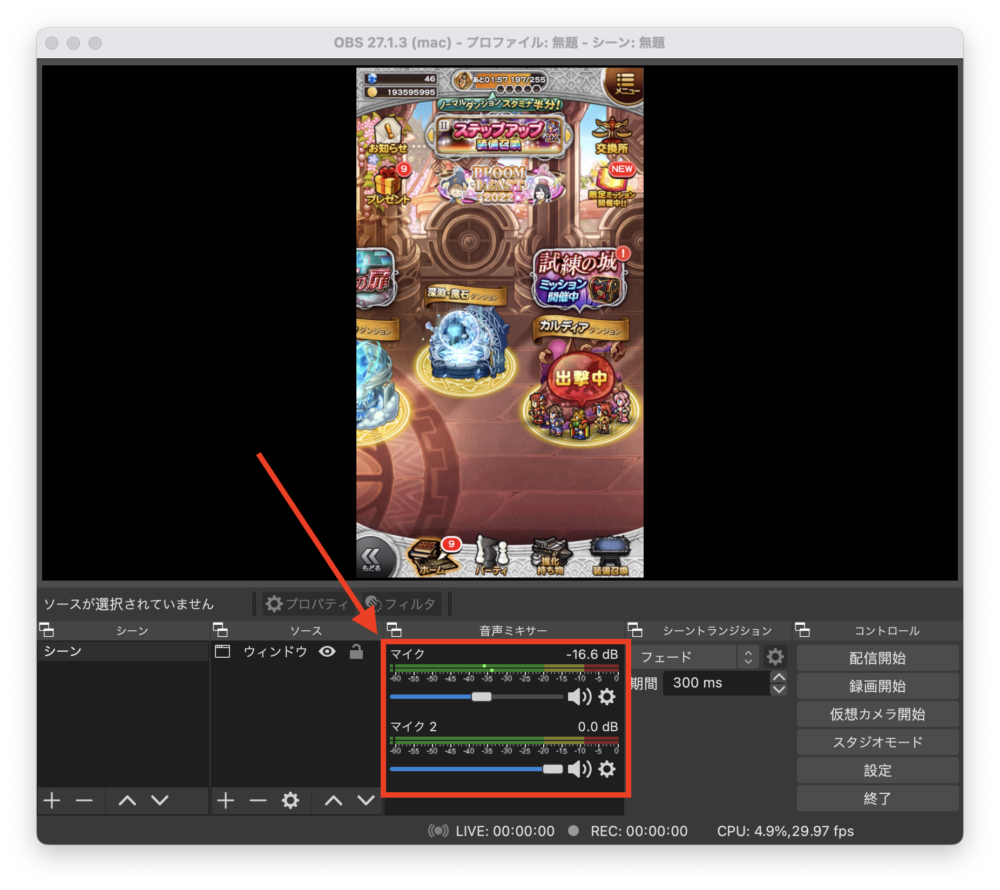Pop out the コントロール dock with its float icon
Image resolution: width=1000 pixels, height=890 pixels.
(802, 630)
